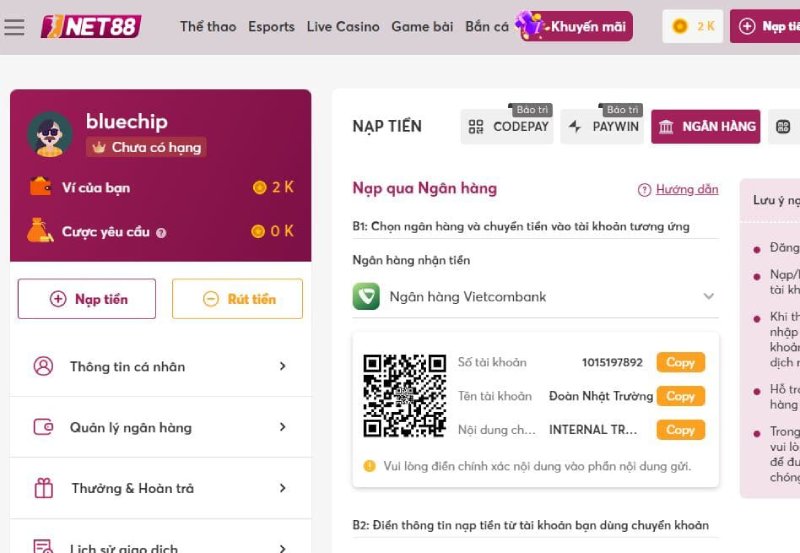
Task: Click the question mark icon beside Hướng dẫn
Action: pyautogui.click(x=644, y=190)
